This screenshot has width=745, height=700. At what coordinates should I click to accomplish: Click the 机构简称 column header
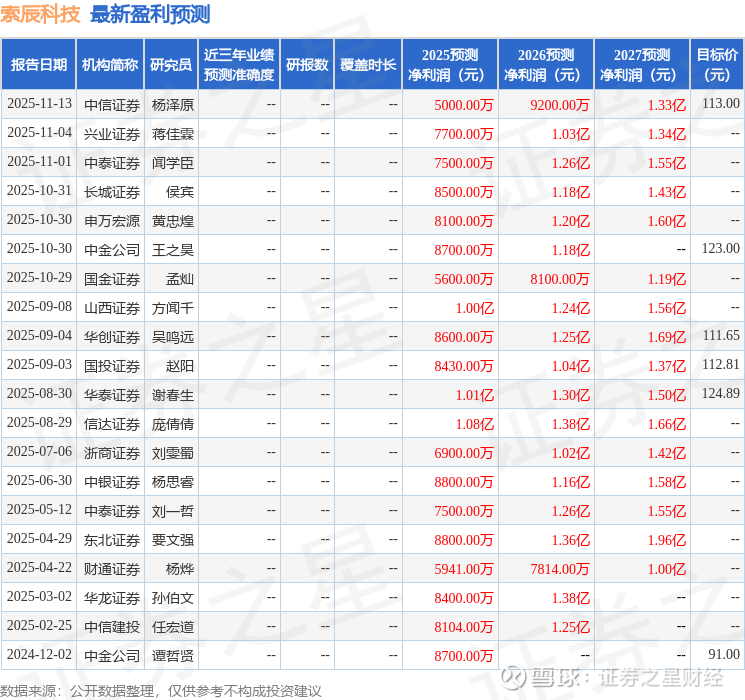coord(110,65)
